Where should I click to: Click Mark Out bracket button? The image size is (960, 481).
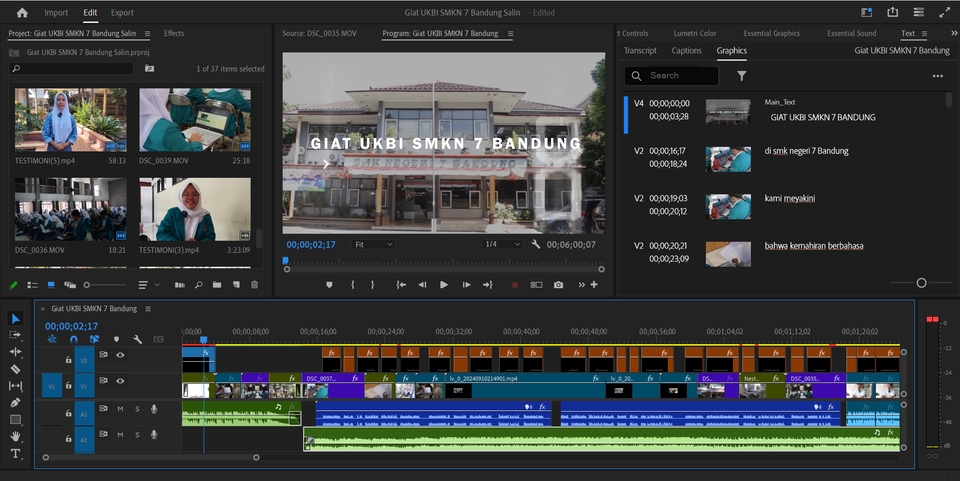[372, 285]
